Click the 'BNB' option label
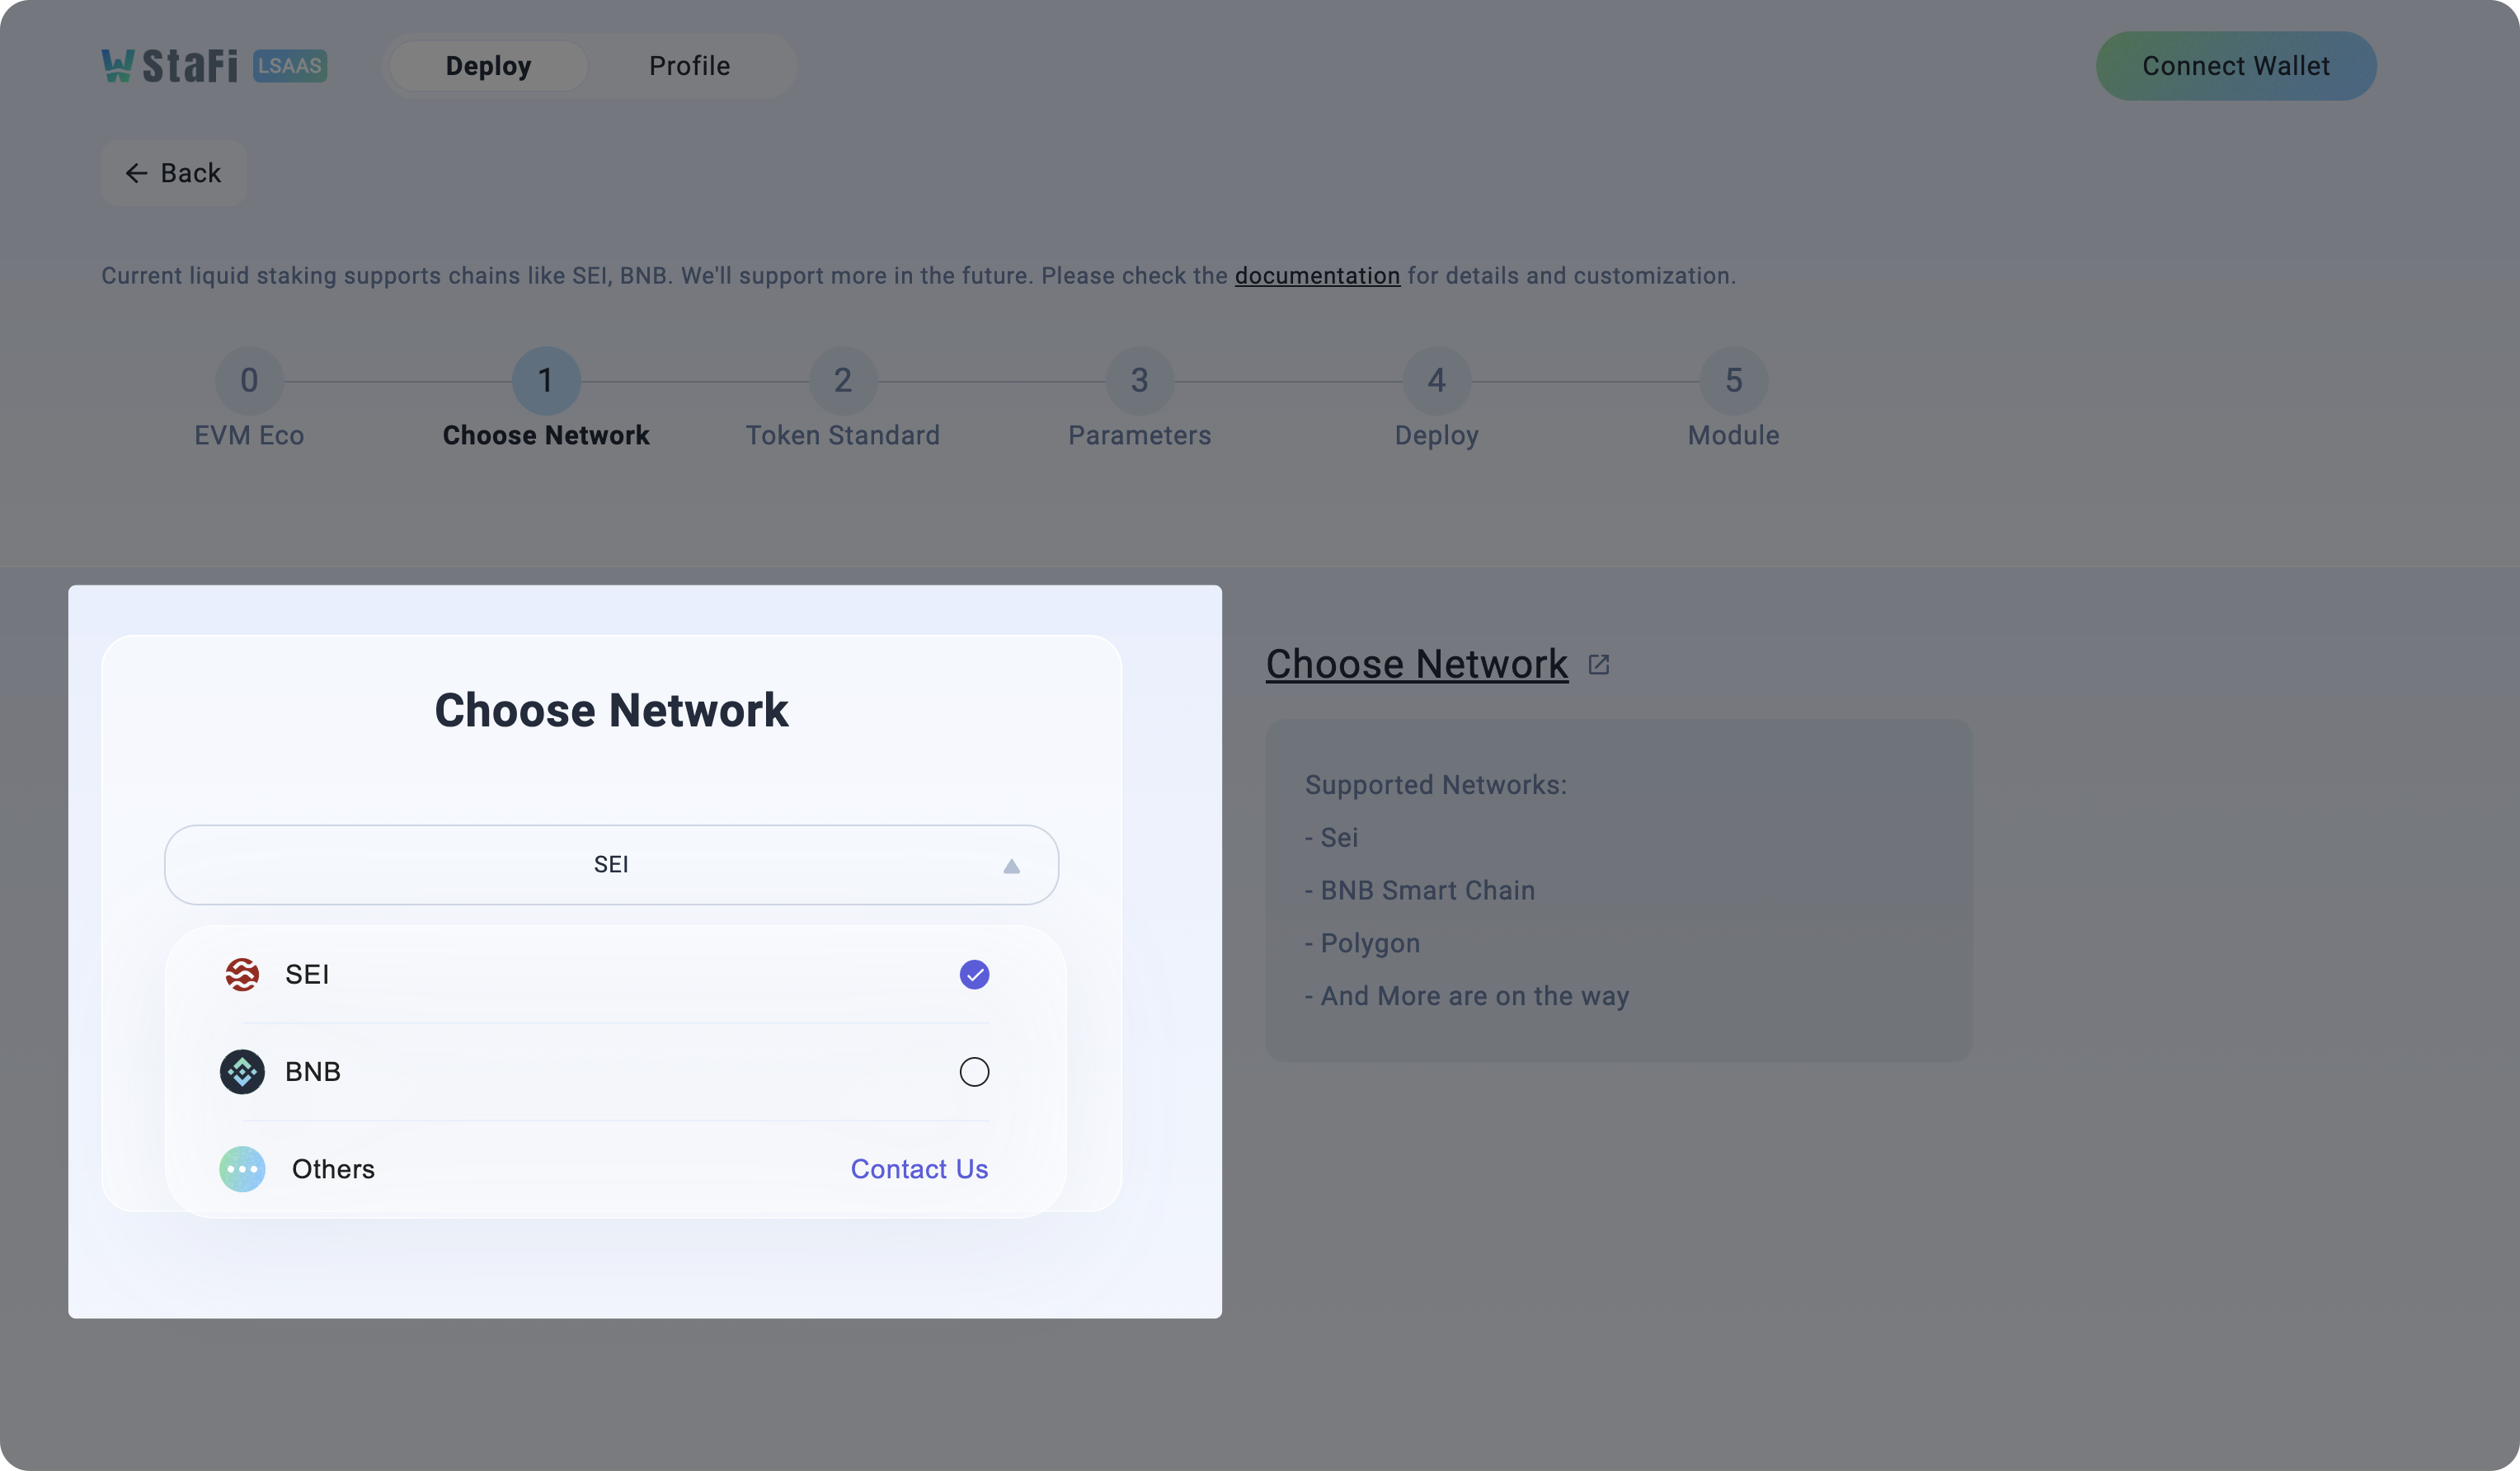Screen dimensions: 2520x1471 coord(313,1072)
